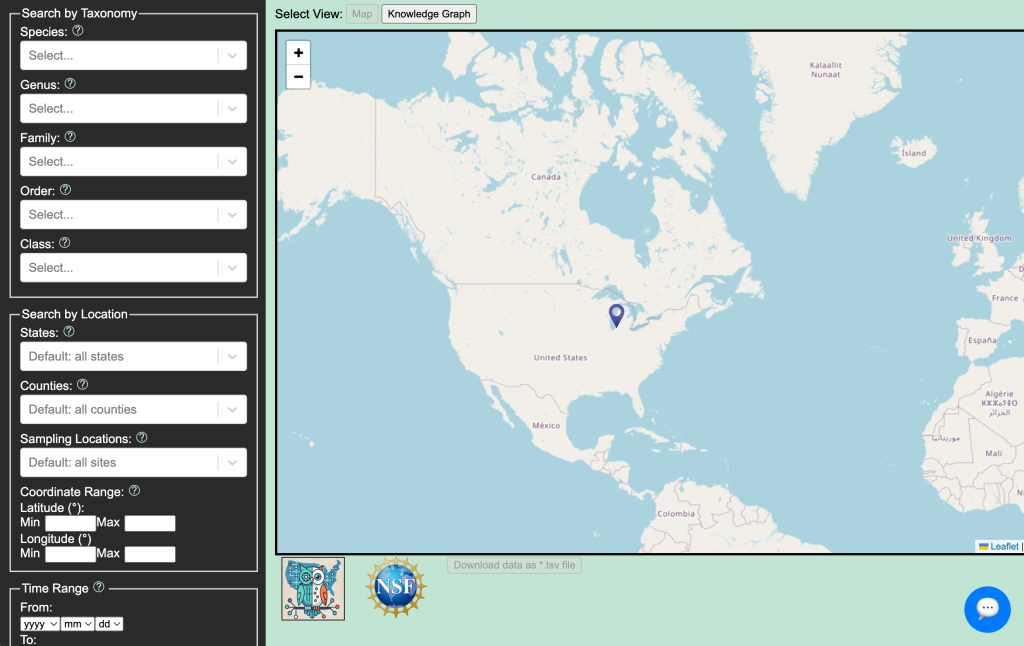The width and height of the screenshot is (1024, 646).
Task: Click the Family help question-mark icon
Action: pyautogui.click(x=70, y=137)
